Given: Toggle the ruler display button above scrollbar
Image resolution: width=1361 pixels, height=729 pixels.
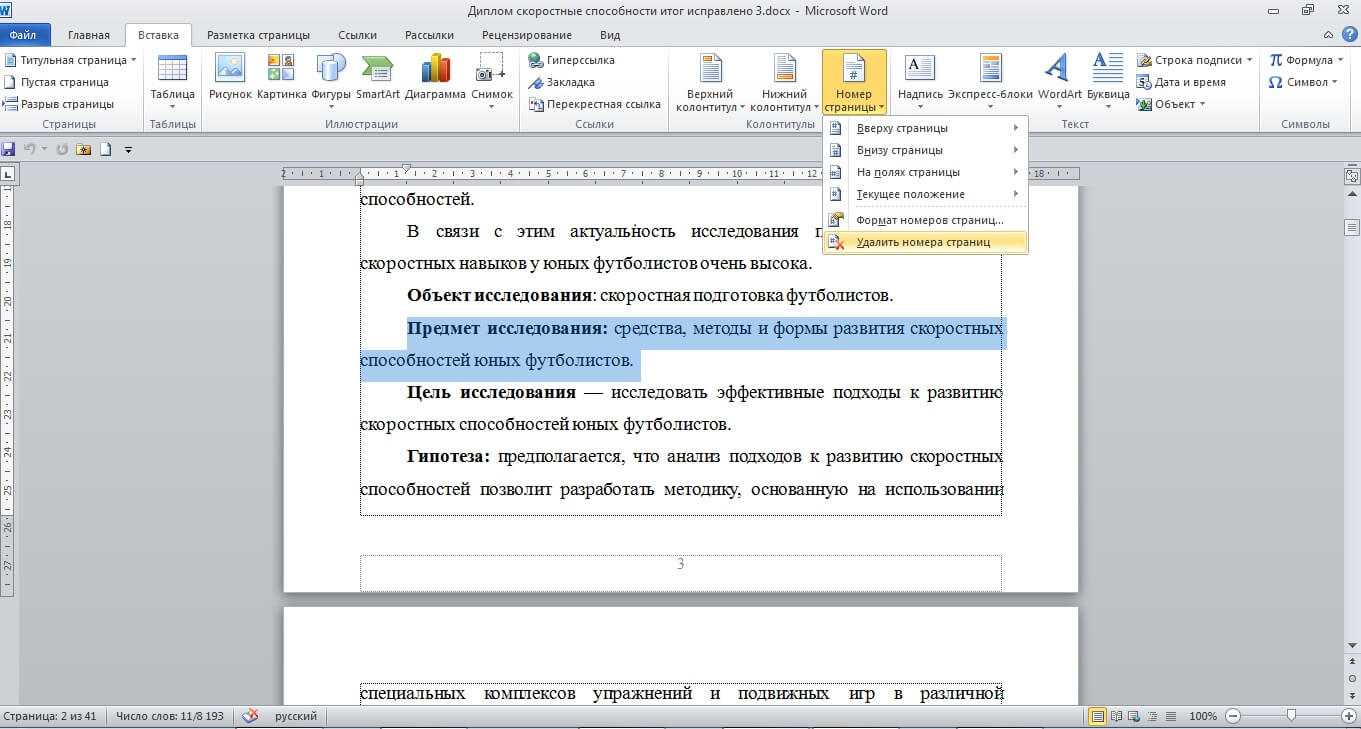Looking at the screenshot, I should [x=1352, y=175].
